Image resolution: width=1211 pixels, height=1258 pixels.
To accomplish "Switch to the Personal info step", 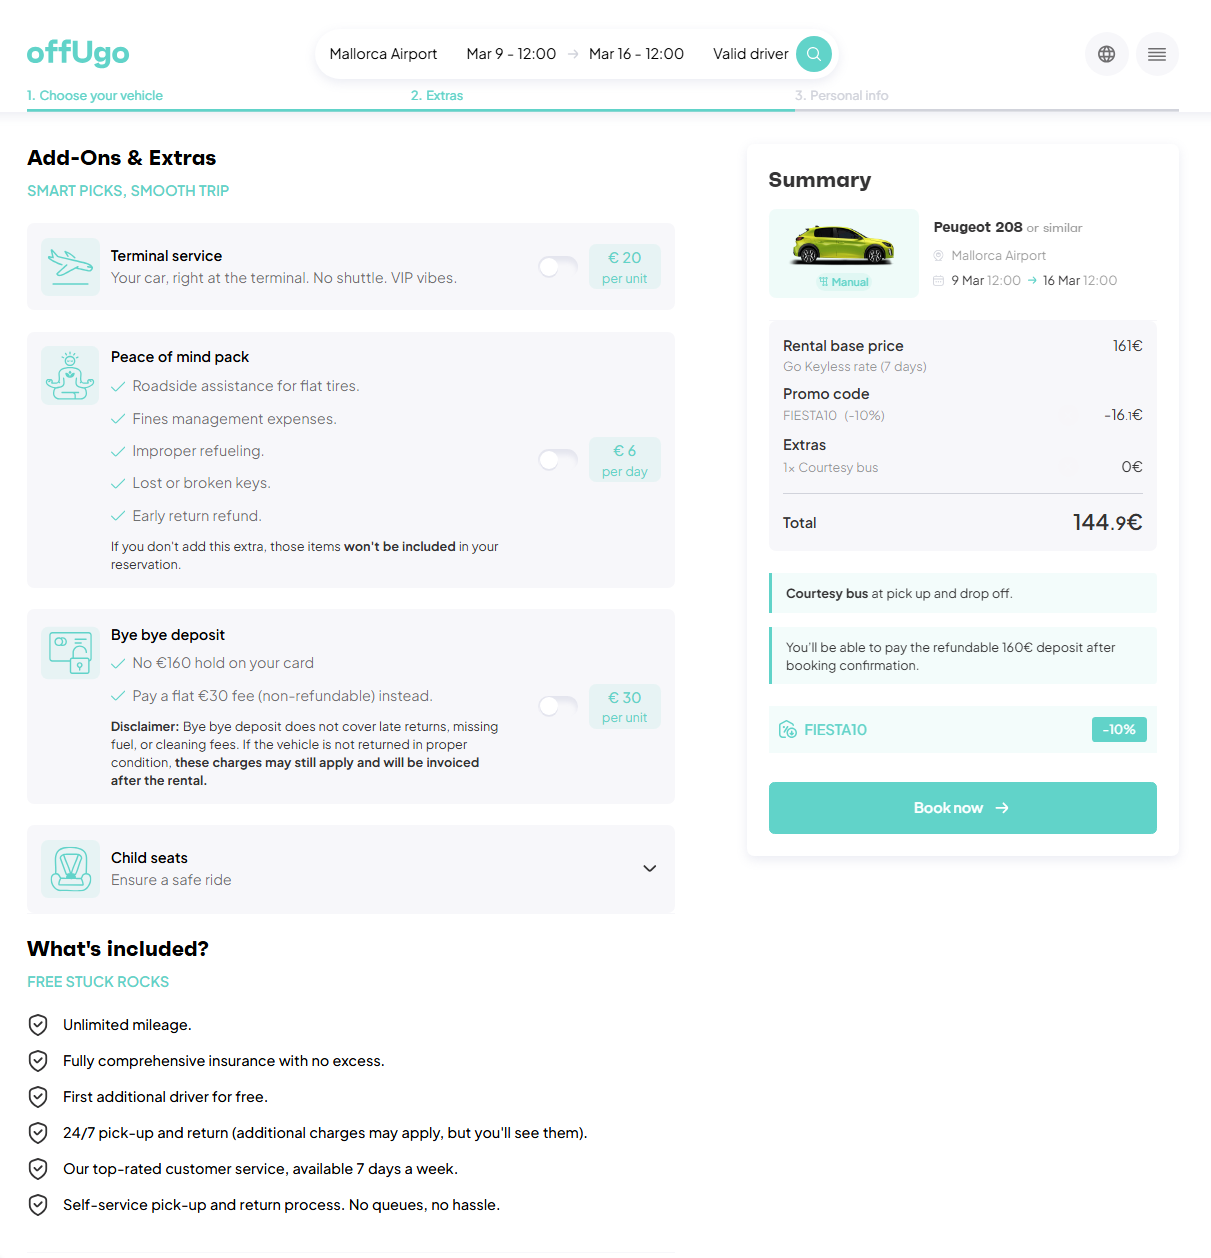I will (842, 95).
